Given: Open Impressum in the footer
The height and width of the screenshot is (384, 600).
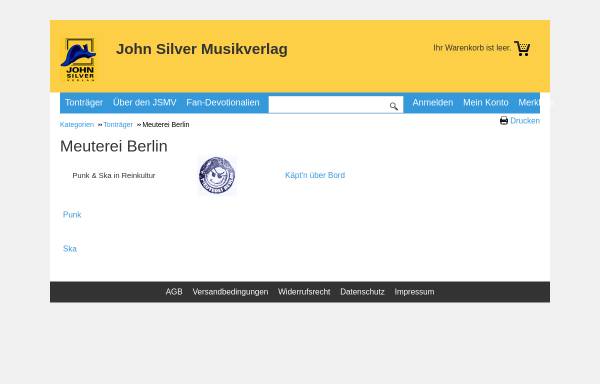Looking at the screenshot, I should click(x=414, y=292).
